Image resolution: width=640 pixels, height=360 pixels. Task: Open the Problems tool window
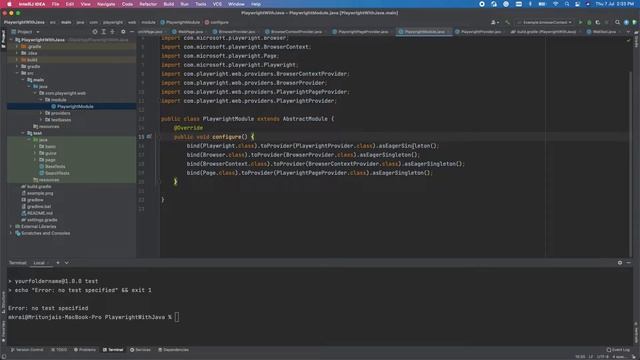click(x=85, y=350)
